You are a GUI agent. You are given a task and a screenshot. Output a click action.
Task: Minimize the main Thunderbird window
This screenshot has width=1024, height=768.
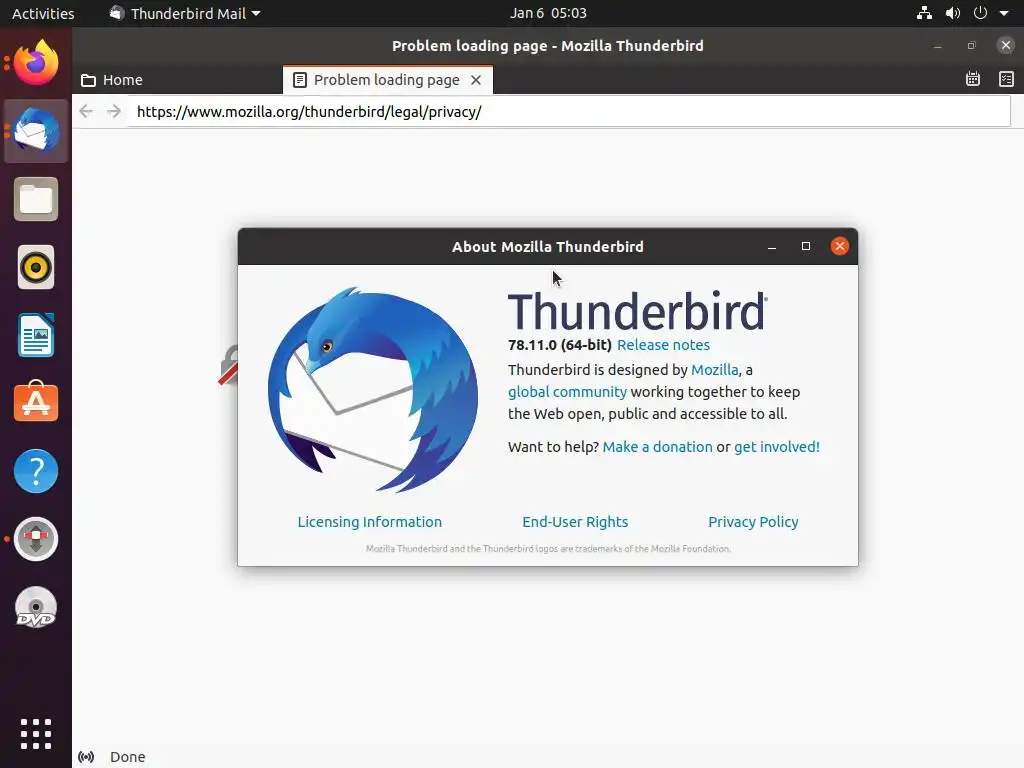(x=938, y=46)
